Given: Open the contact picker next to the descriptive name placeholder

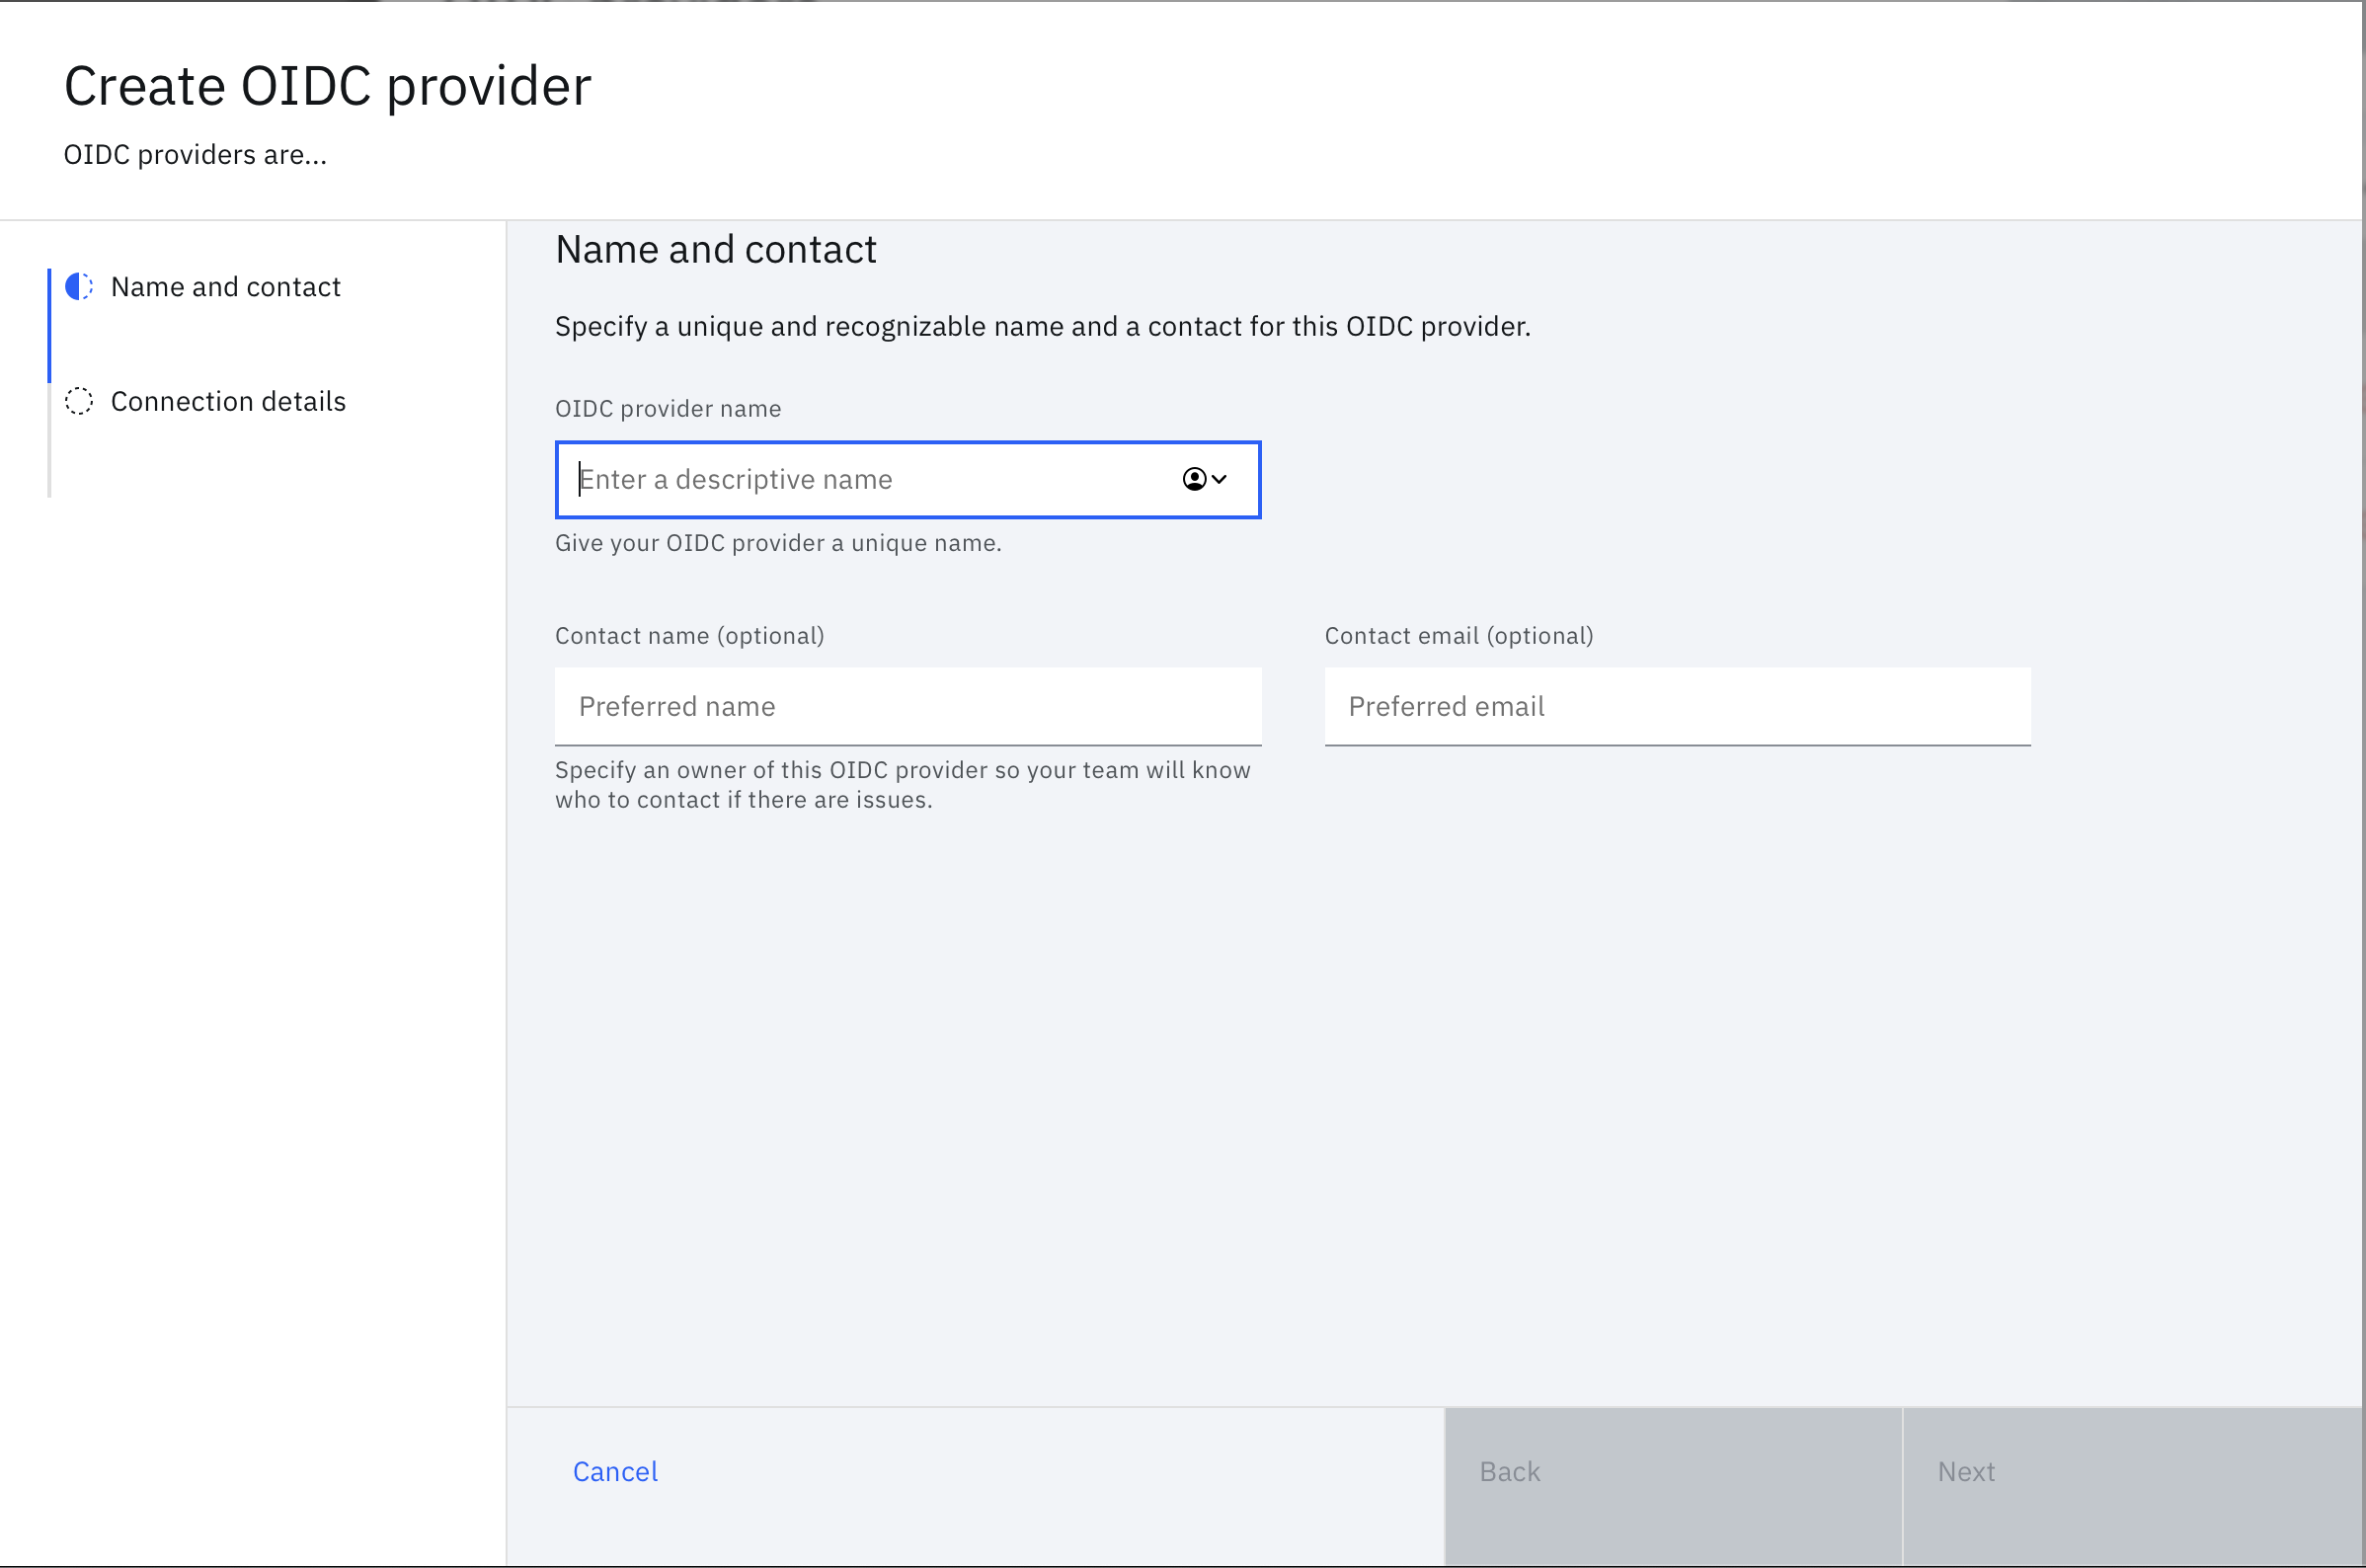Looking at the screenshot, I should (x=1205, y=480).
